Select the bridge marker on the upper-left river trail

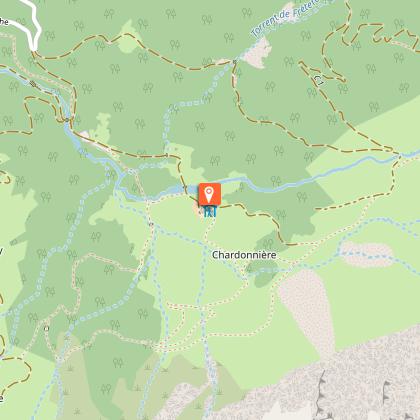[33, 84]
